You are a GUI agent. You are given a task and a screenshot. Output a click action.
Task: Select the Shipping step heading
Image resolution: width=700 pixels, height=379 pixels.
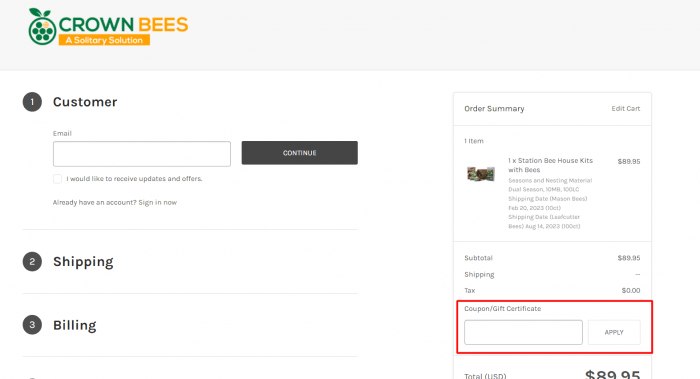(x=83, y=262)
